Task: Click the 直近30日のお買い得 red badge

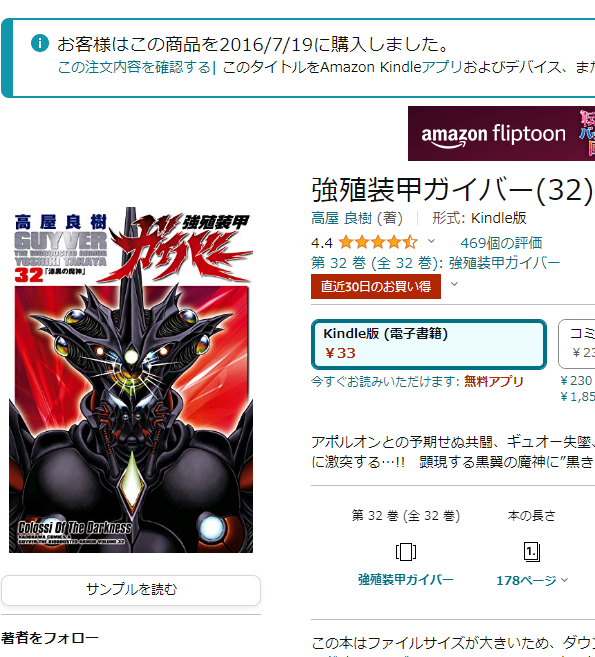Action: (x=376, y=287)
